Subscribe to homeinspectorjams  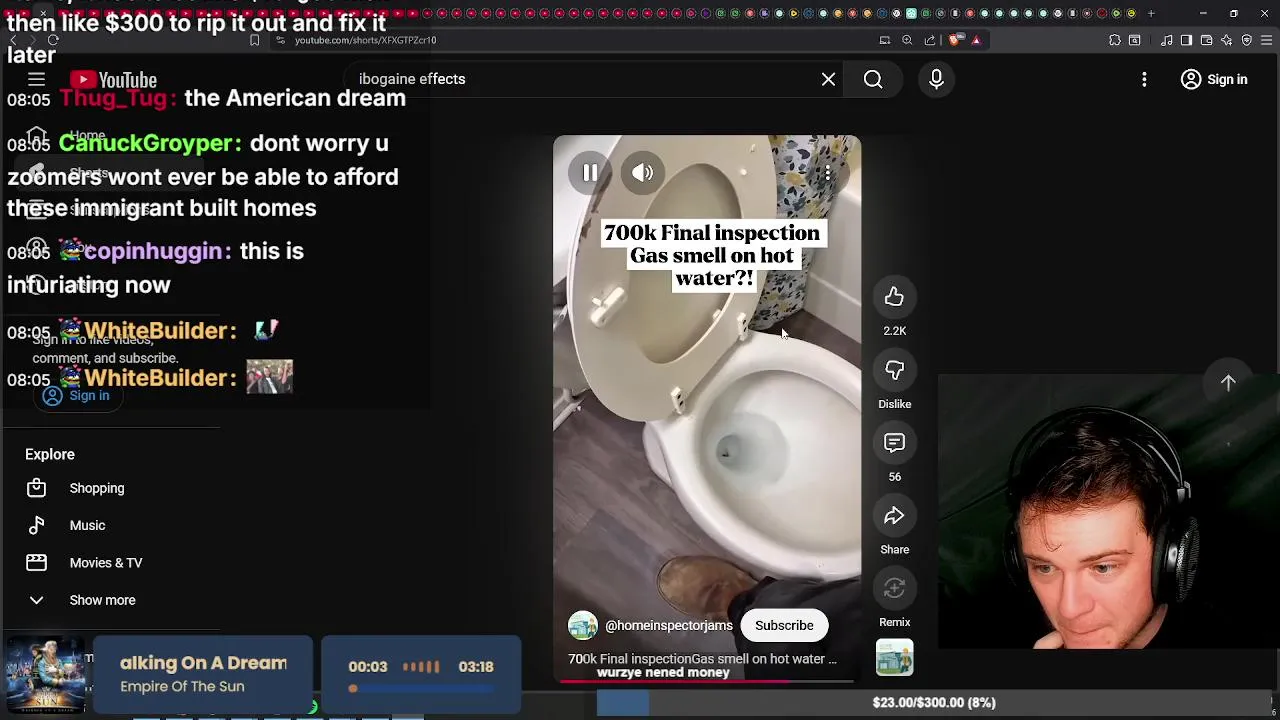[784, 625]
